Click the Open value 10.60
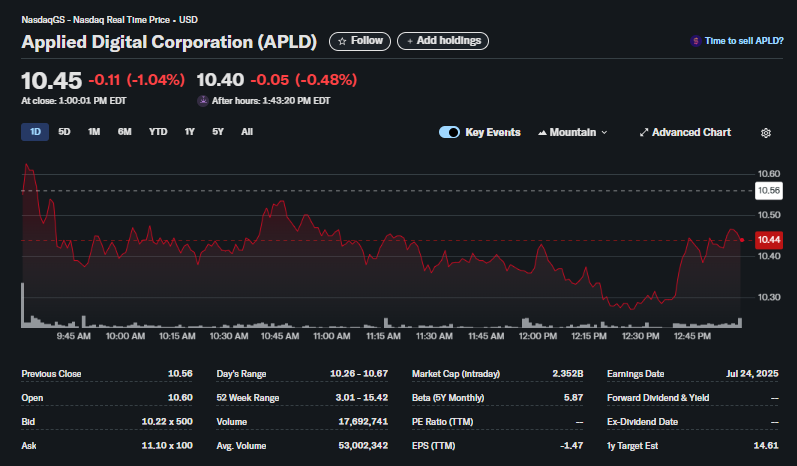Screen dimensions: 797x466 coord(180,398)
